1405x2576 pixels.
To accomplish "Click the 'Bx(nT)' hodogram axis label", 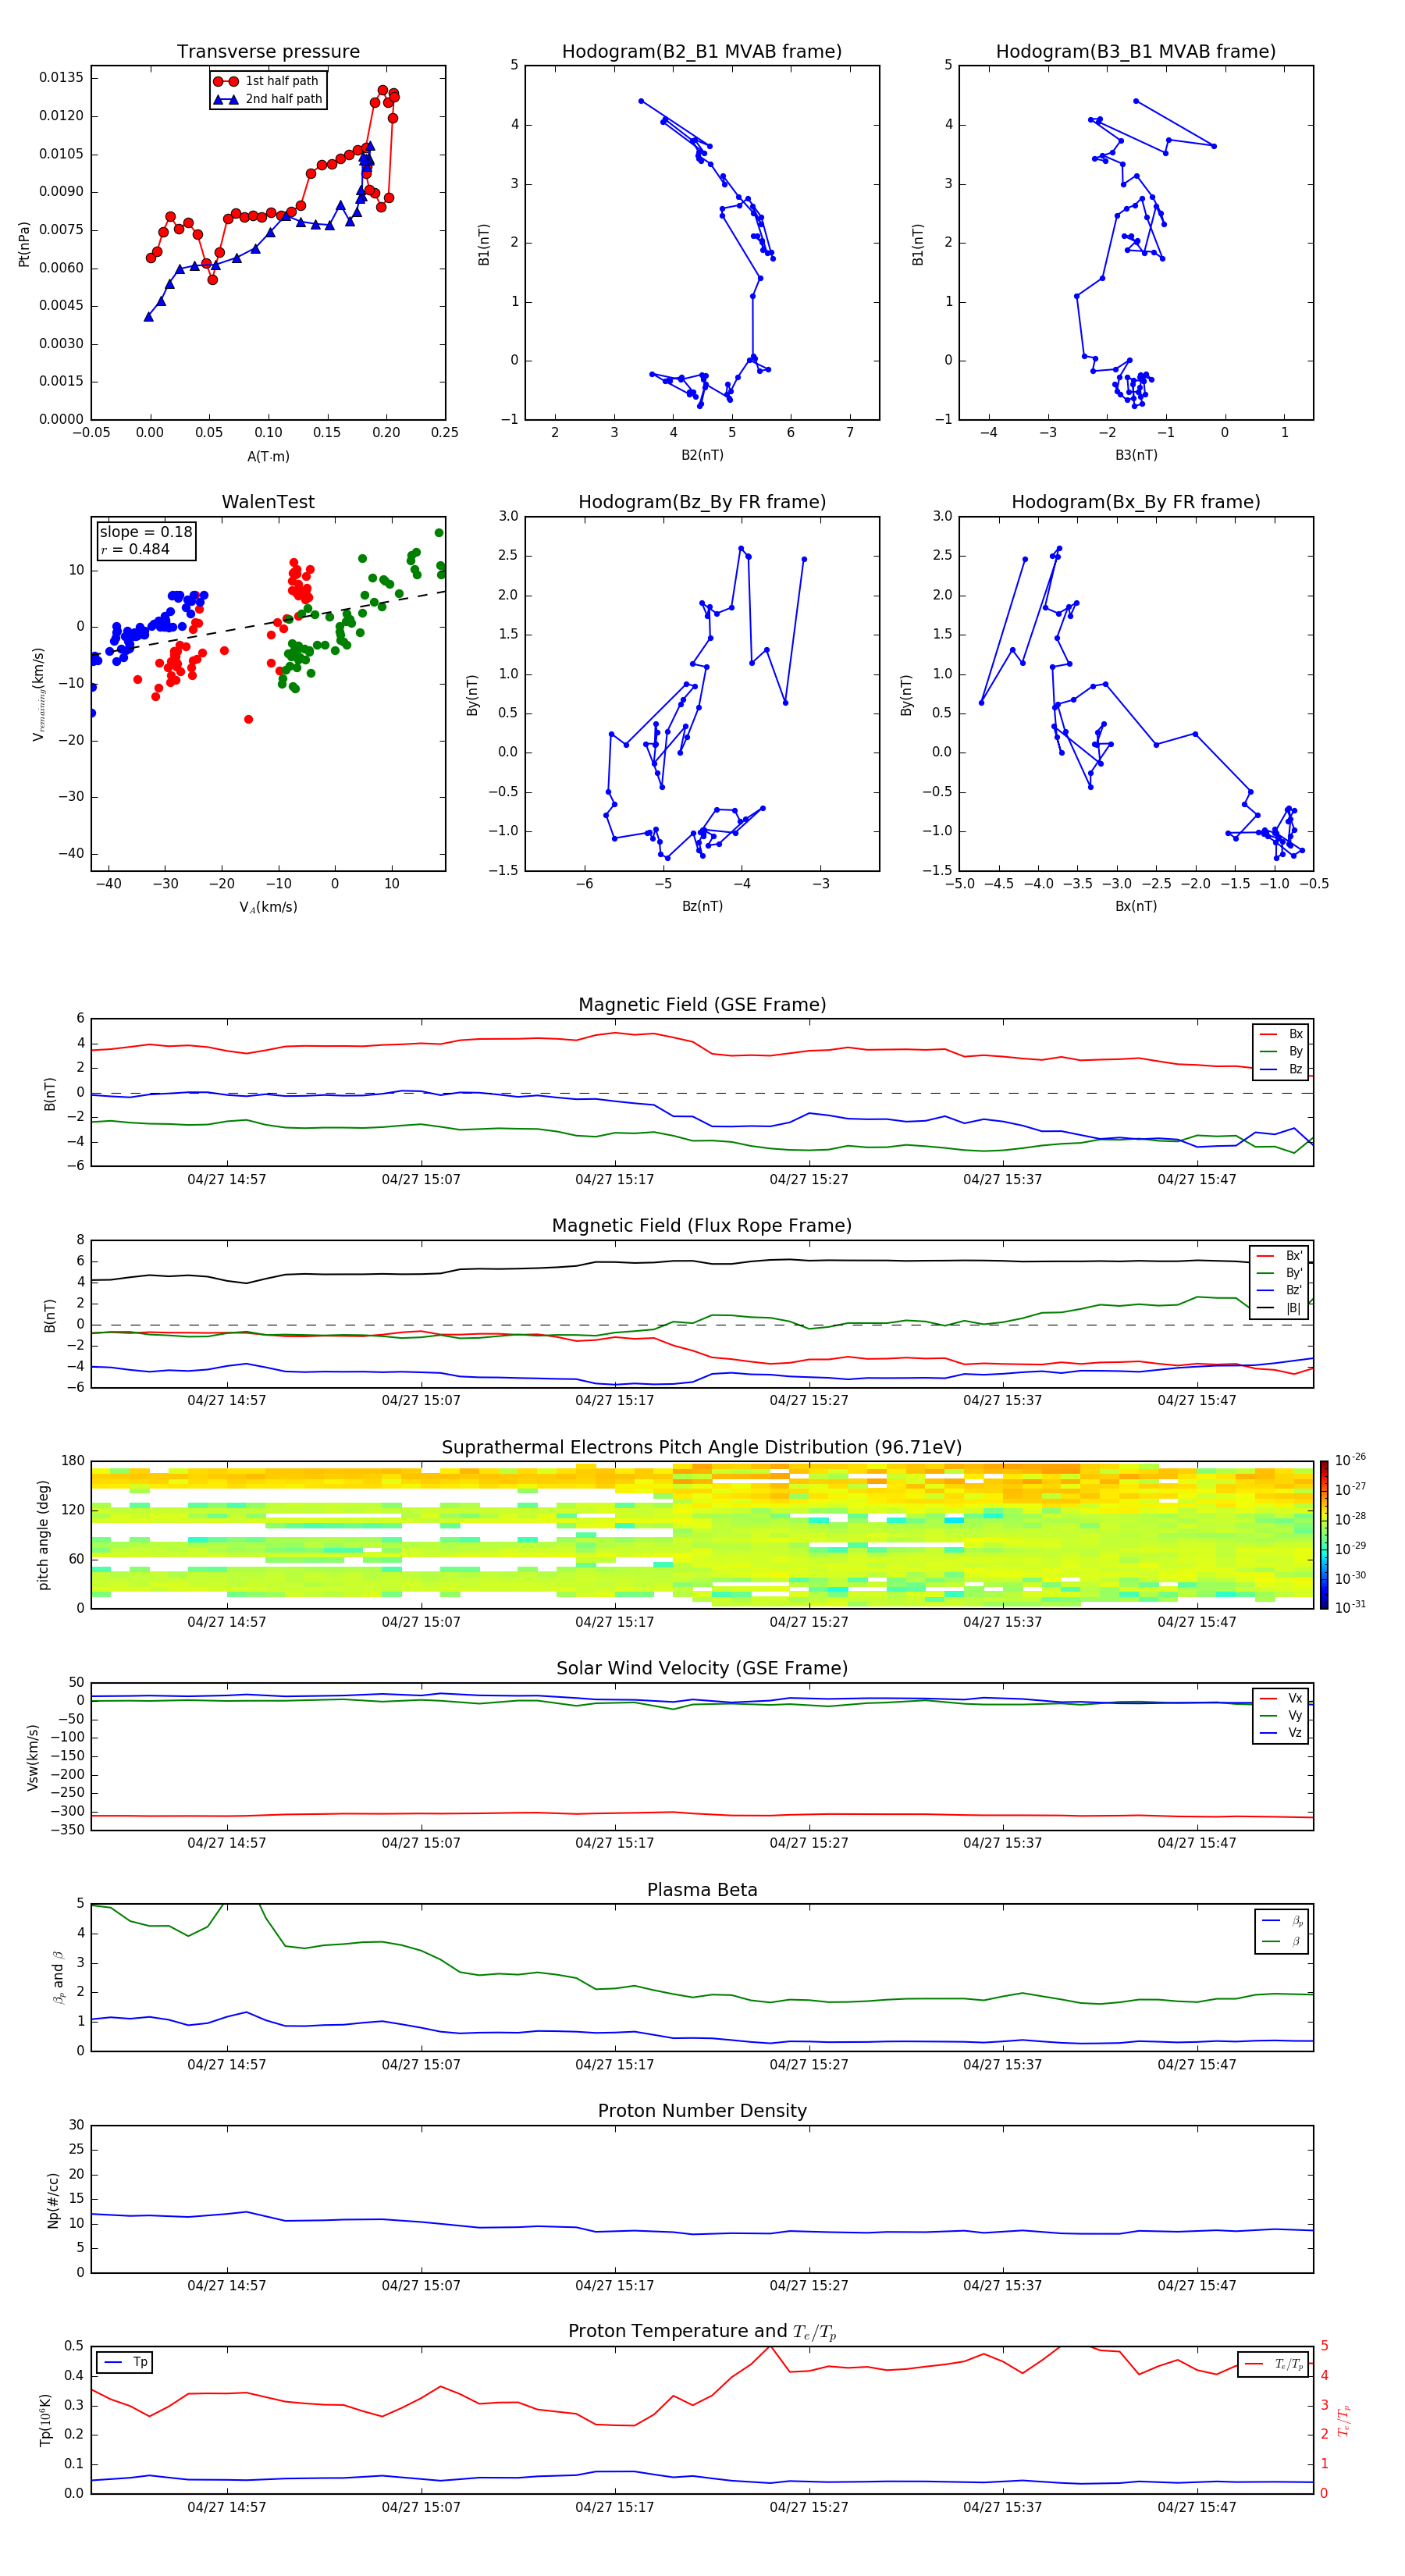I will pyautogui.click(x=1136, y=906).
